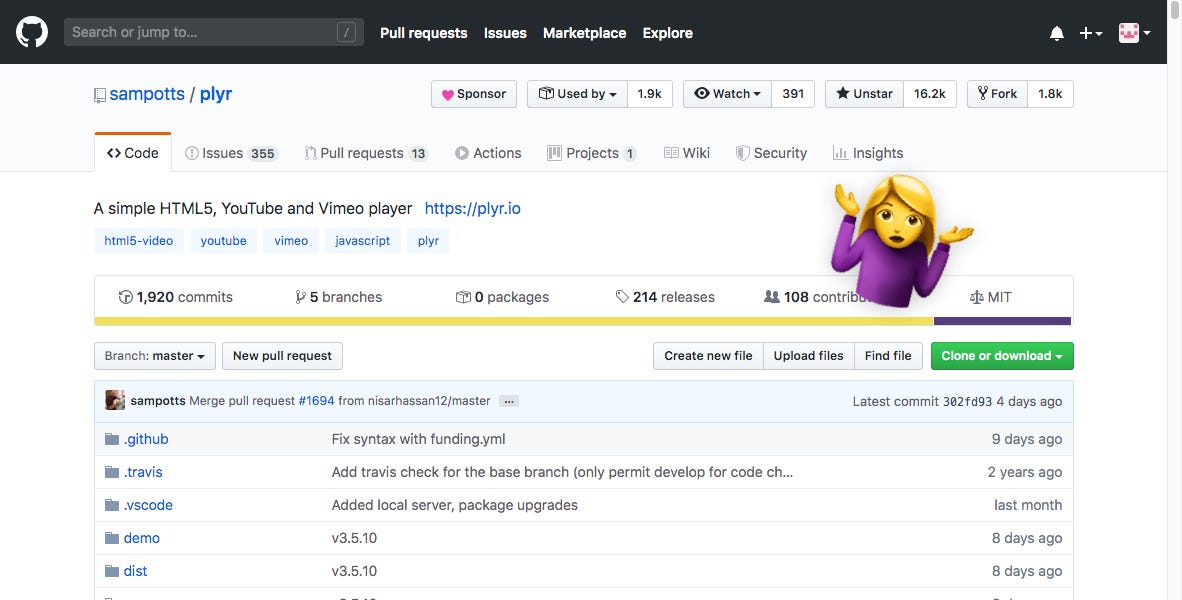Open the ellipsis to show full commit message

508,400
